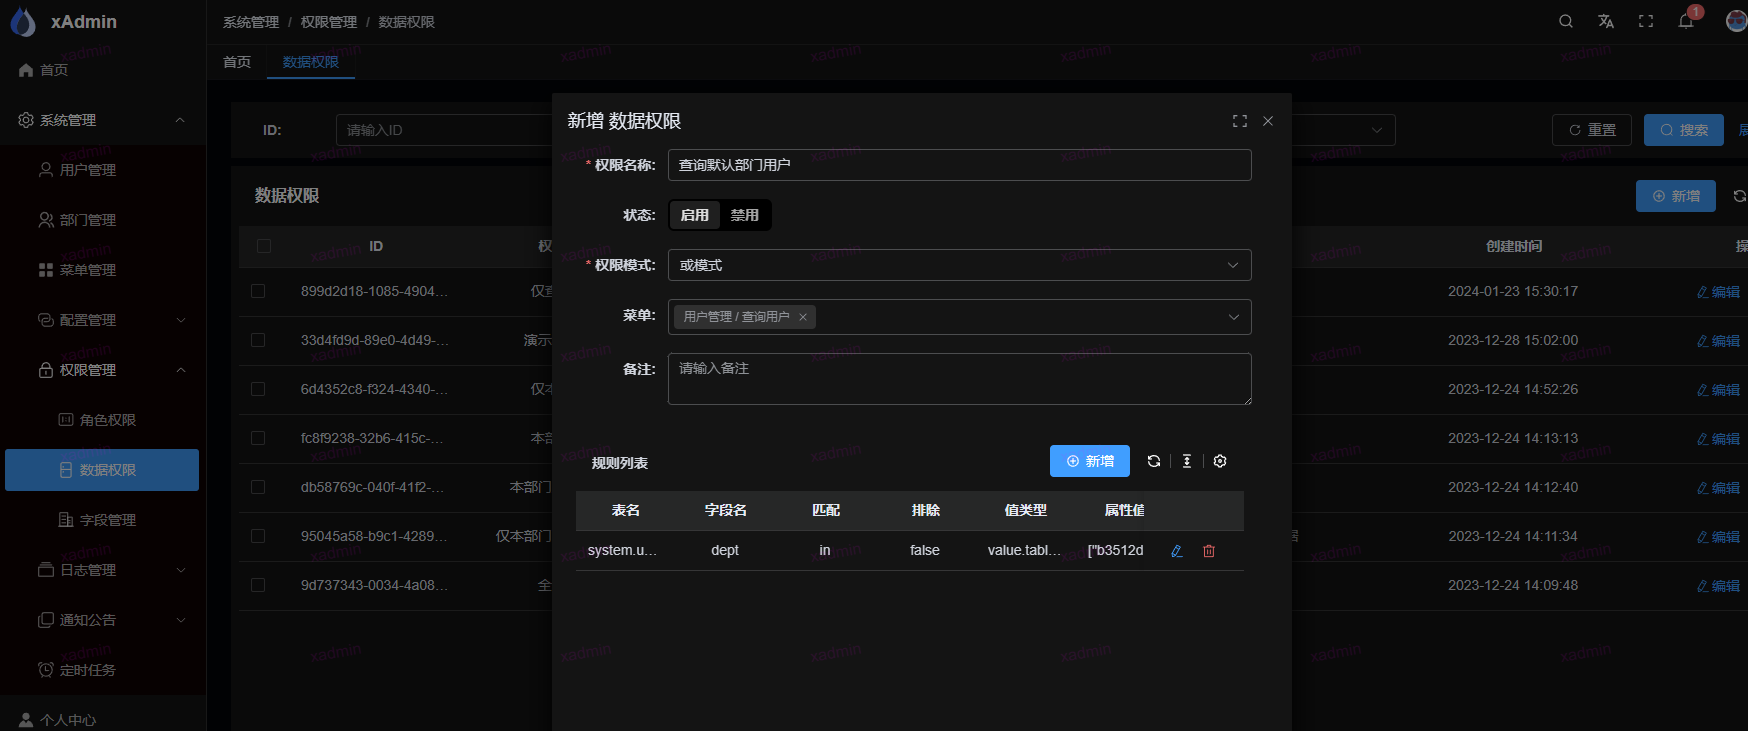Click 新增 button above data table
This screenshot has width=1748, height=731.
pyautogui.click(x=1676, y=196)
